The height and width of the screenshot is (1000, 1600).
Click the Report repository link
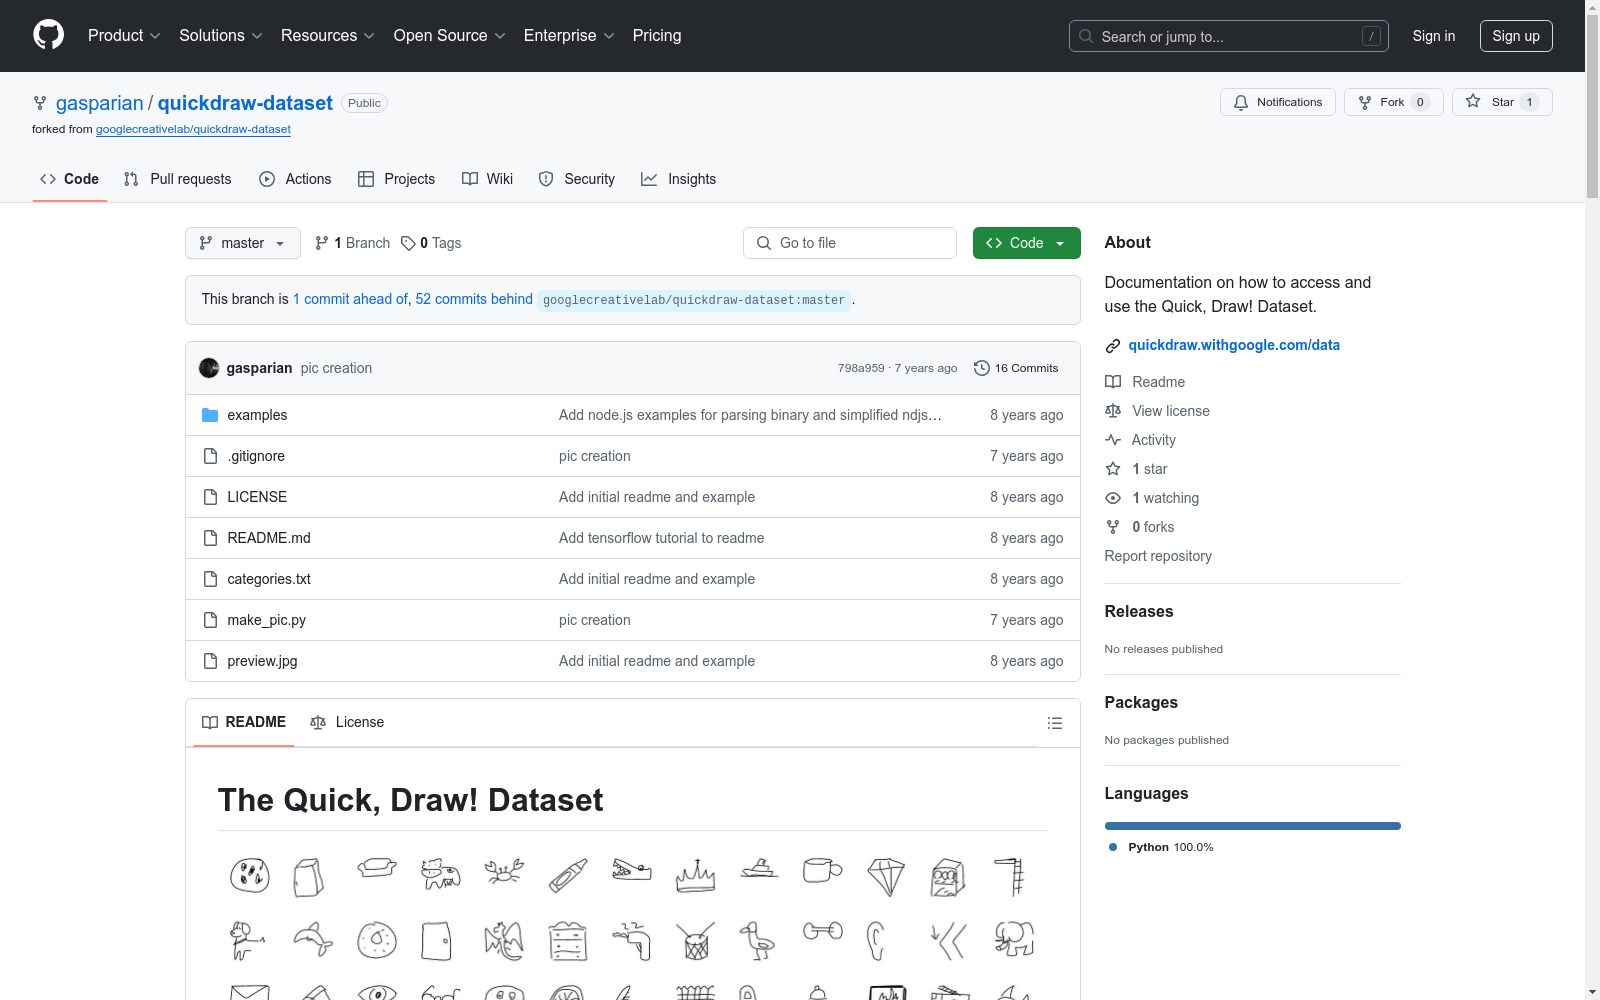pyautogui.click(x=1158, y=556)
